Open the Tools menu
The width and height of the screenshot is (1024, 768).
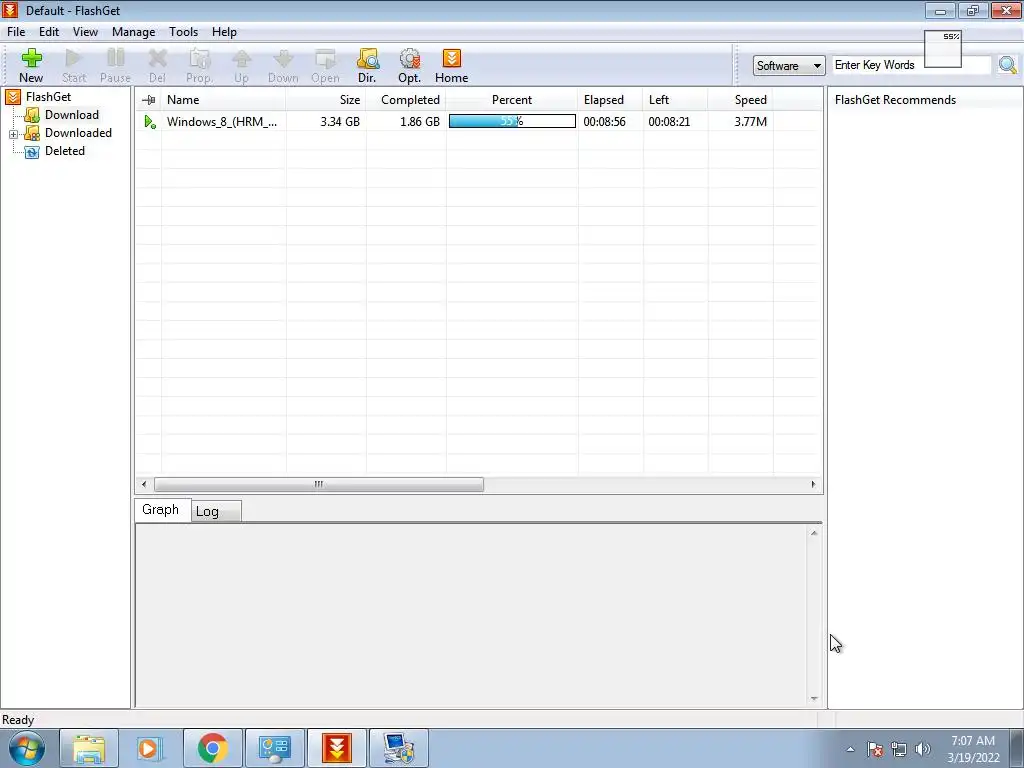[184, 32]
